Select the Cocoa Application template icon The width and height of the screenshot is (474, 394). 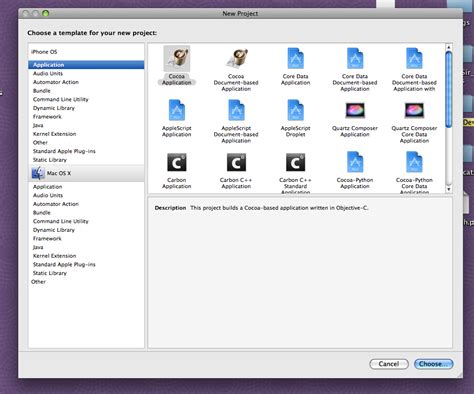177,59
